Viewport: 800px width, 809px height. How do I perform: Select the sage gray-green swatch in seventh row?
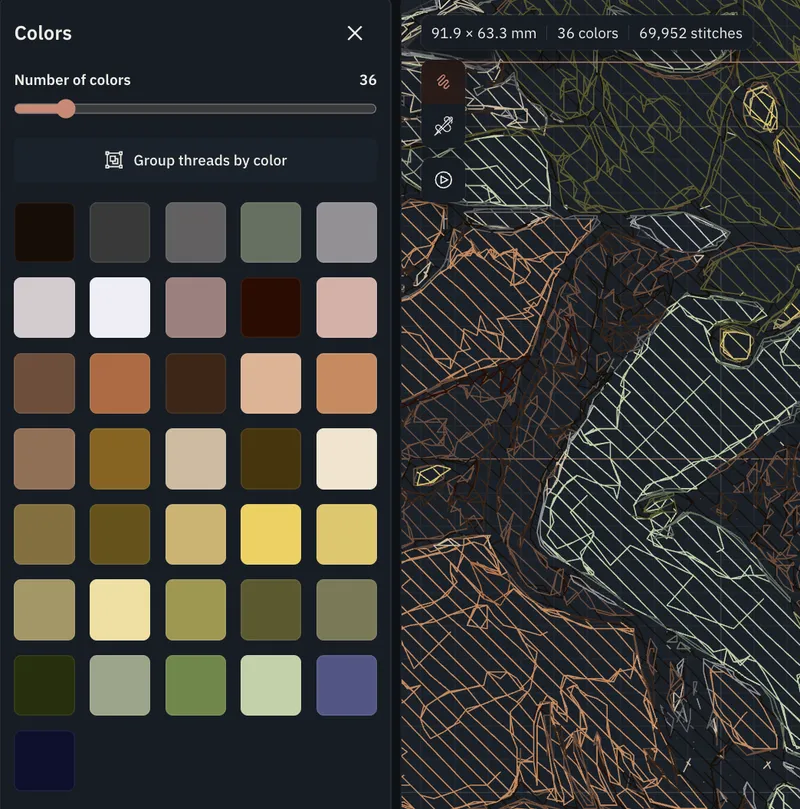[x=120, y=685]
